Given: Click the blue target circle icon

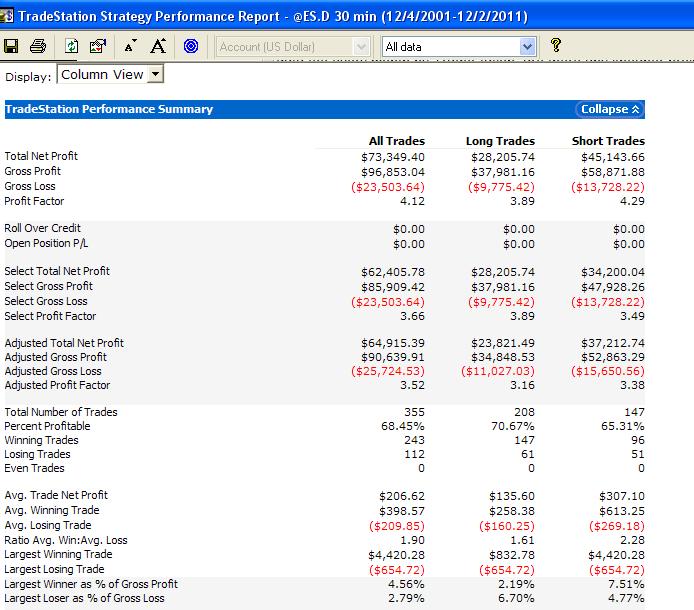Looking at the screenshot, I should click(x=191, y=46).
